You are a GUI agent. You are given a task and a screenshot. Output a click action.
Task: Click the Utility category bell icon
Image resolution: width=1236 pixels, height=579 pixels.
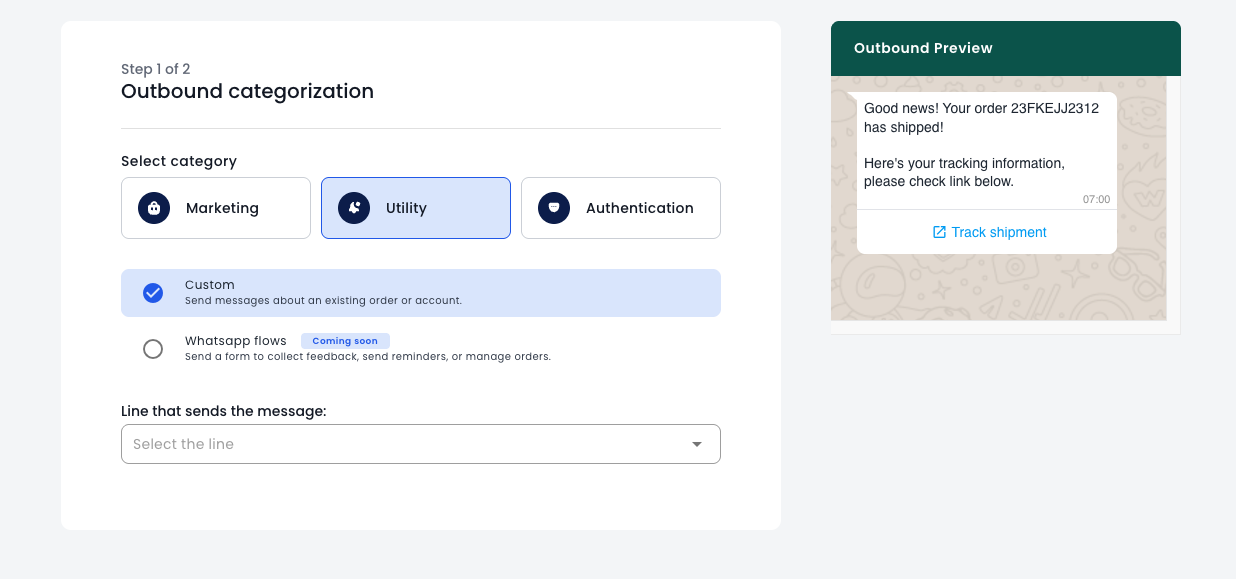coord(353,208)
